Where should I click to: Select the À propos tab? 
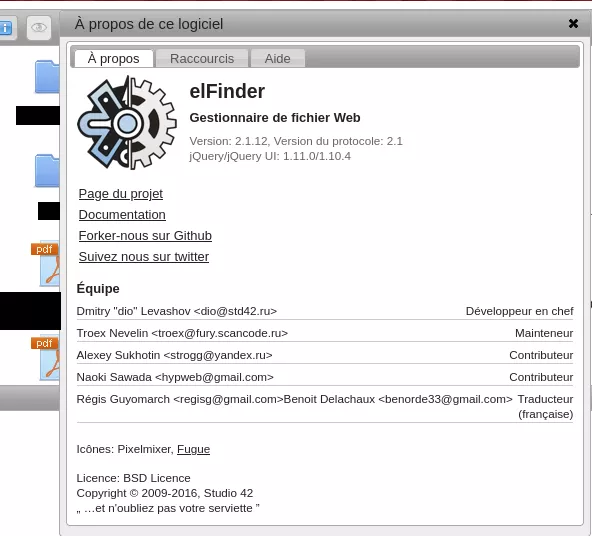[114, 59]
